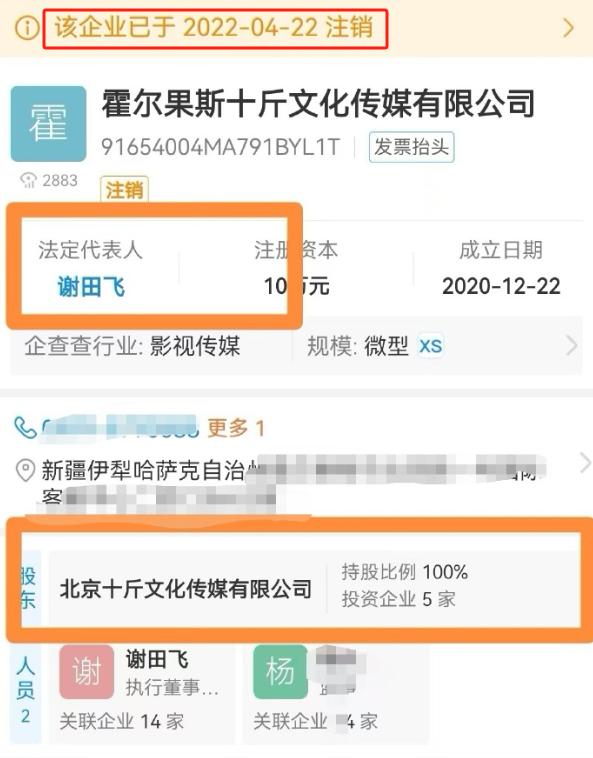Screen dimensions: 593x758
Task: Tap the phone call icon
Action: click(x=26, y=427)
